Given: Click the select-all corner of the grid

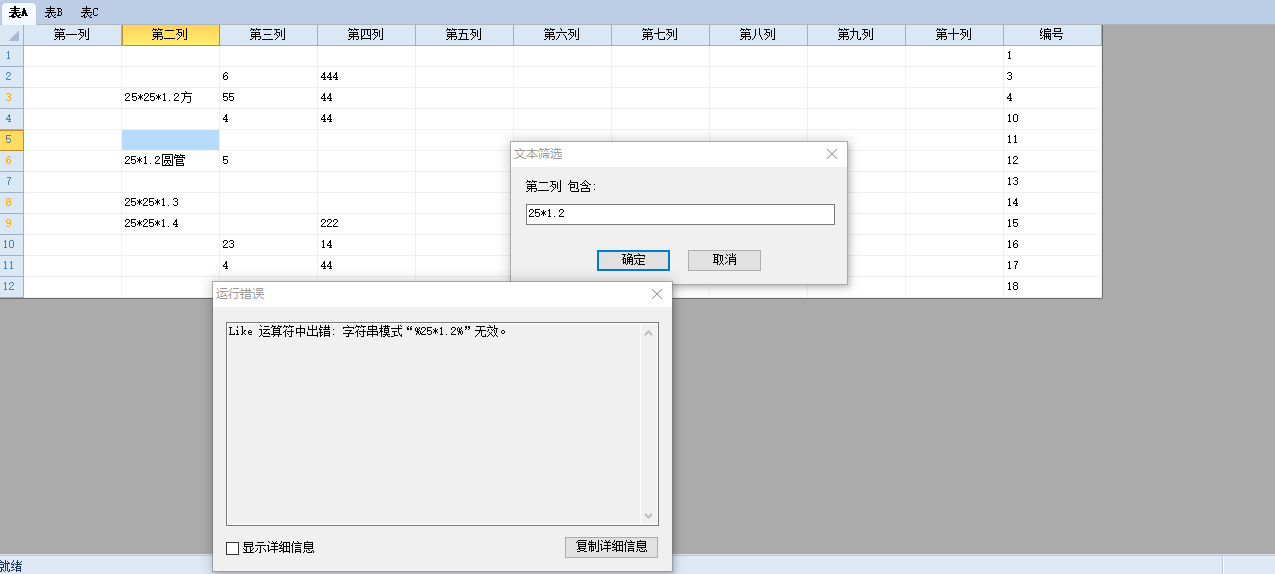Looking at the screenshot, I should click(x=12, y=35).
